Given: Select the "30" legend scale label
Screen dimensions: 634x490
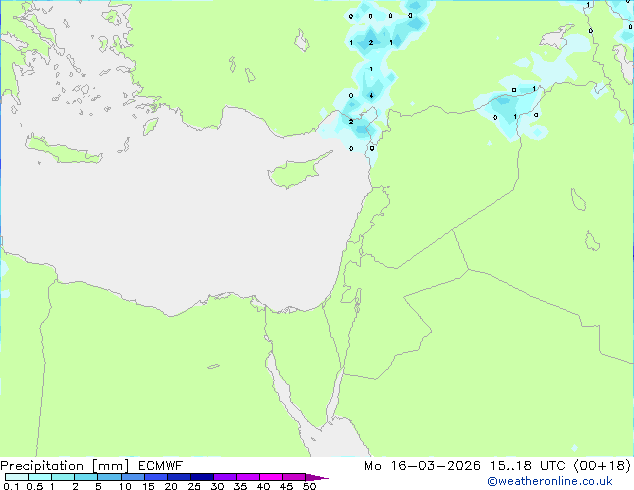Looking at the screenshot, I should [217, 486].
